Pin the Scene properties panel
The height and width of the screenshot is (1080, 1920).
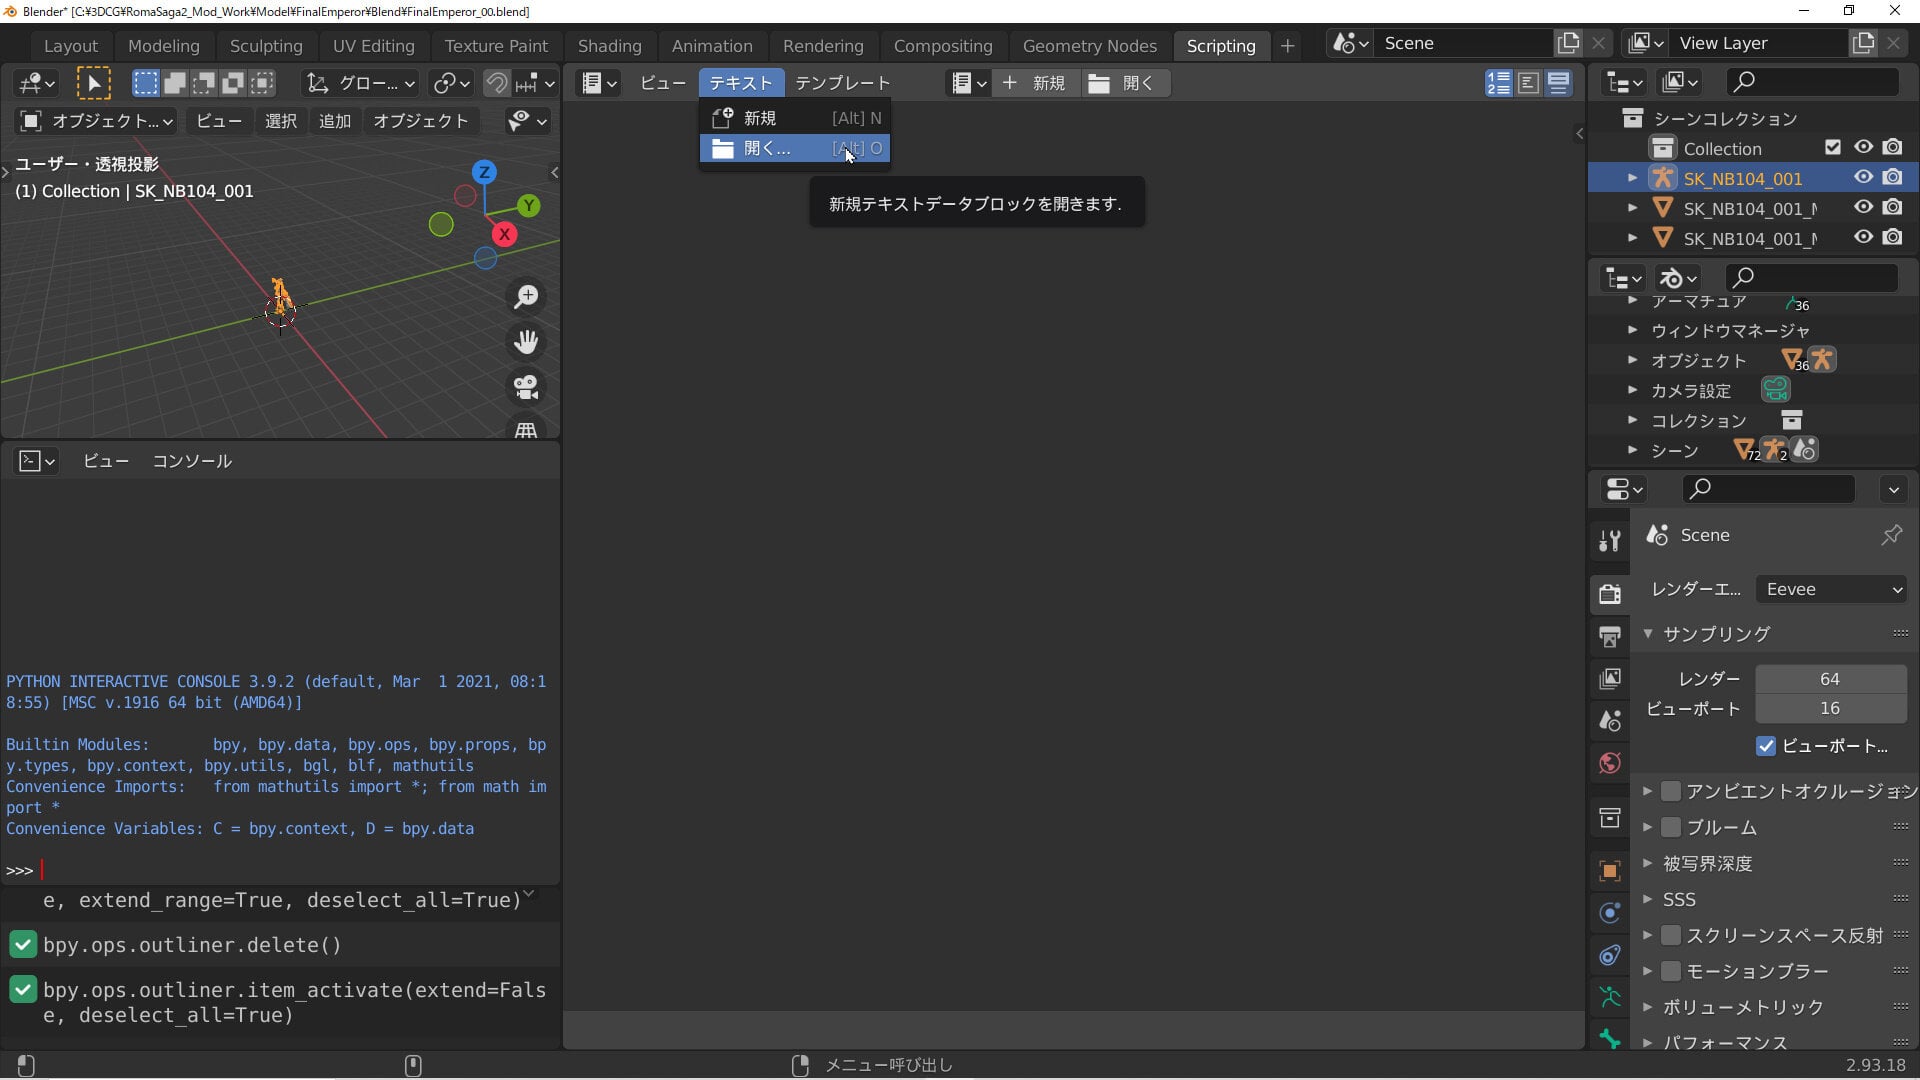pyautogui.click(x=1891, y=535)
